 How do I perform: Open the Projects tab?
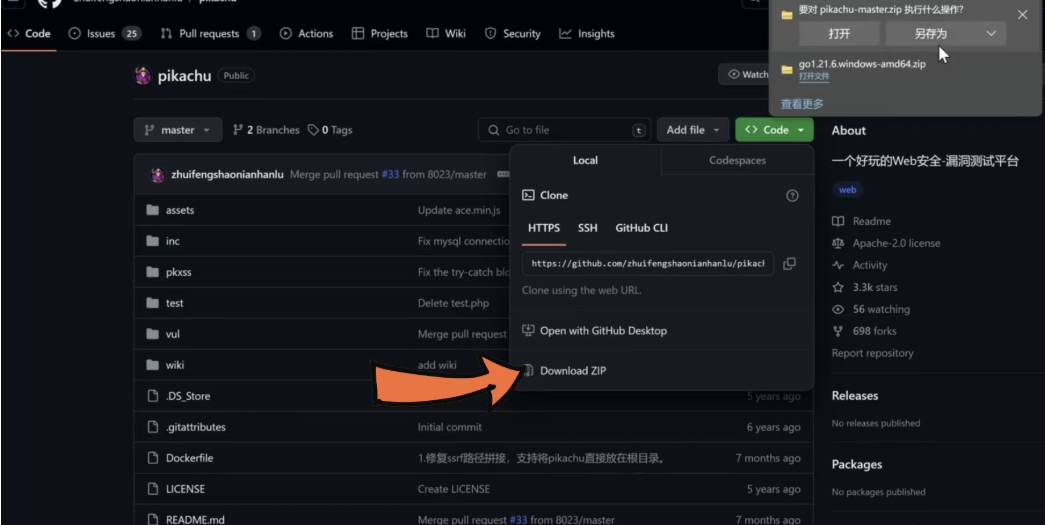(380, 33)
